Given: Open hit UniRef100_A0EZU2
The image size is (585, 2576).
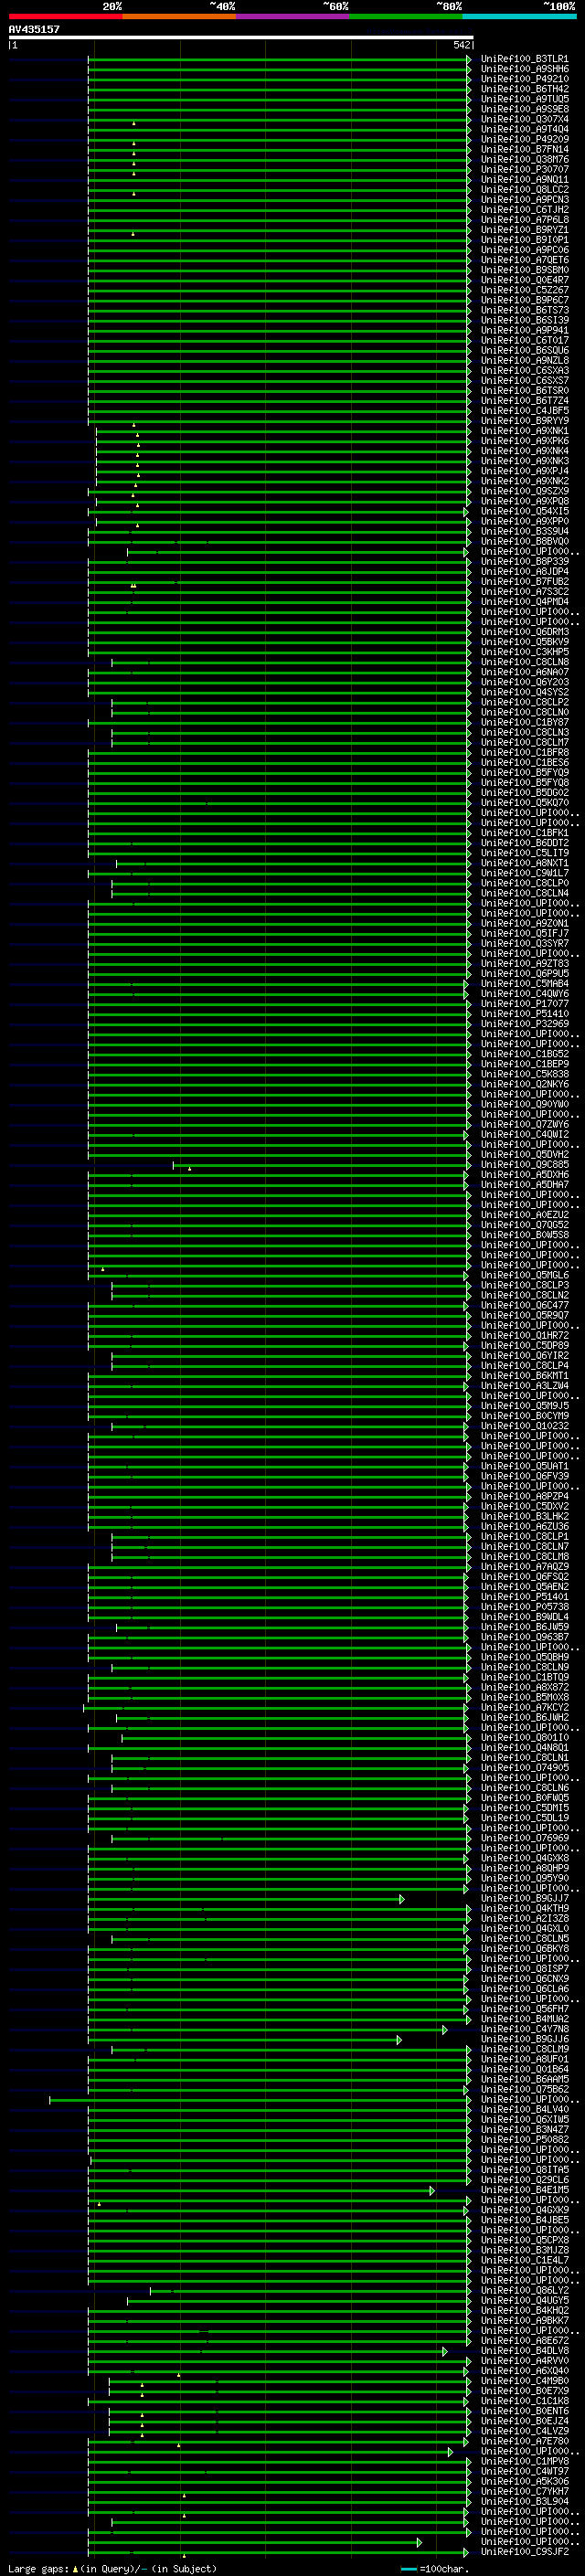Looking at the screenshot, I should point(525,1215).
